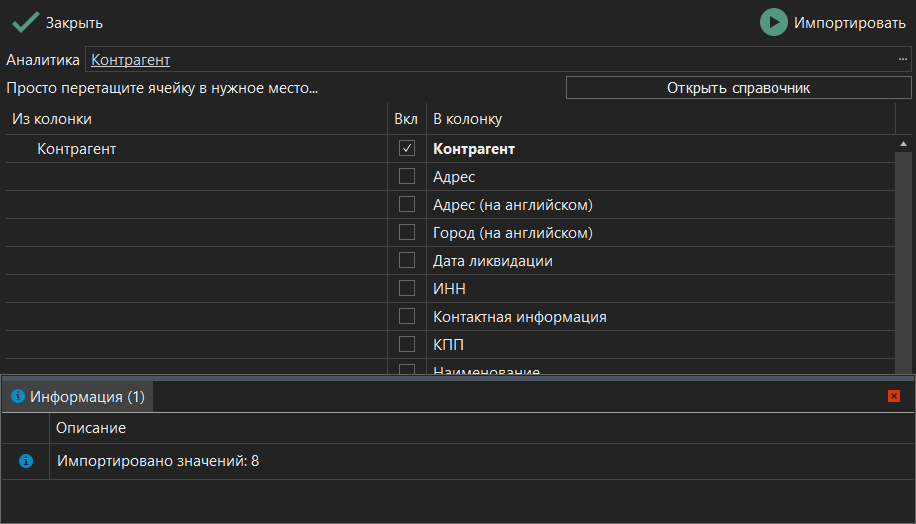The height and width of the screenshot is (524, 916).
Task: Select the КПП row text
Action: point(448,345)
